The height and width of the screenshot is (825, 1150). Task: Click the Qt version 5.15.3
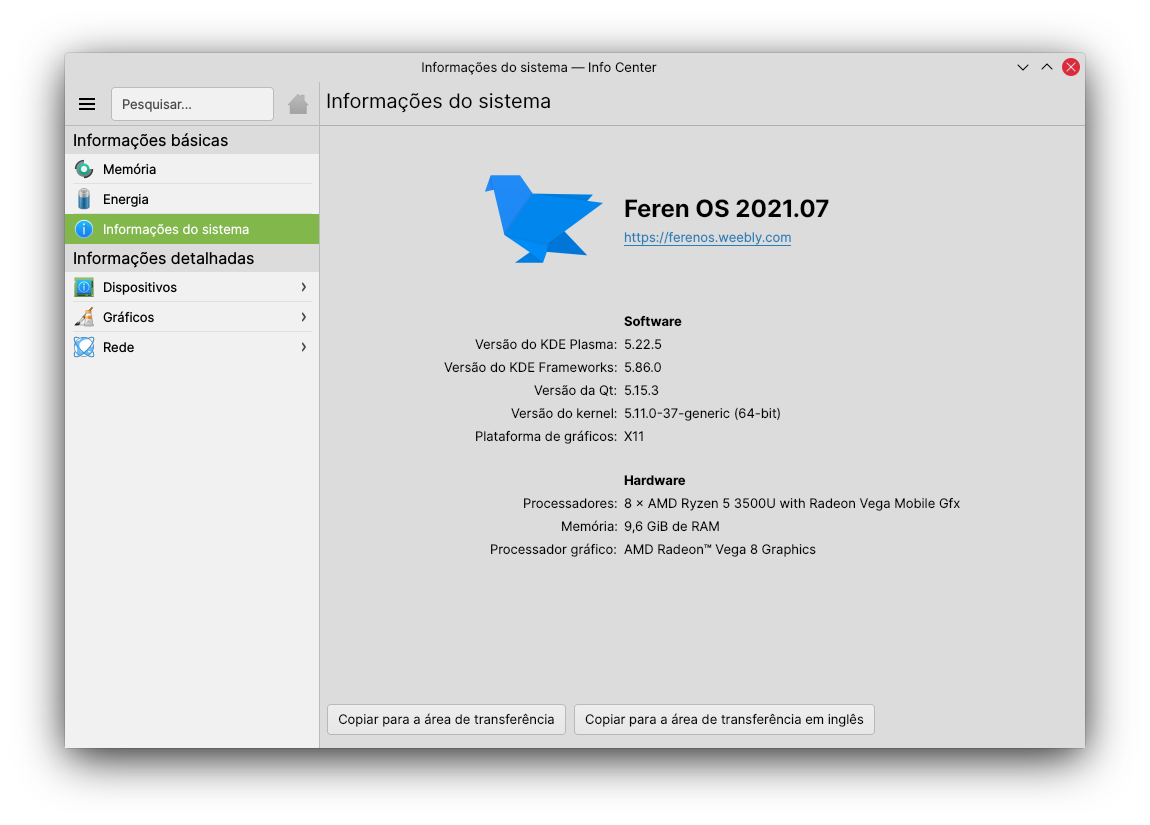641,391
